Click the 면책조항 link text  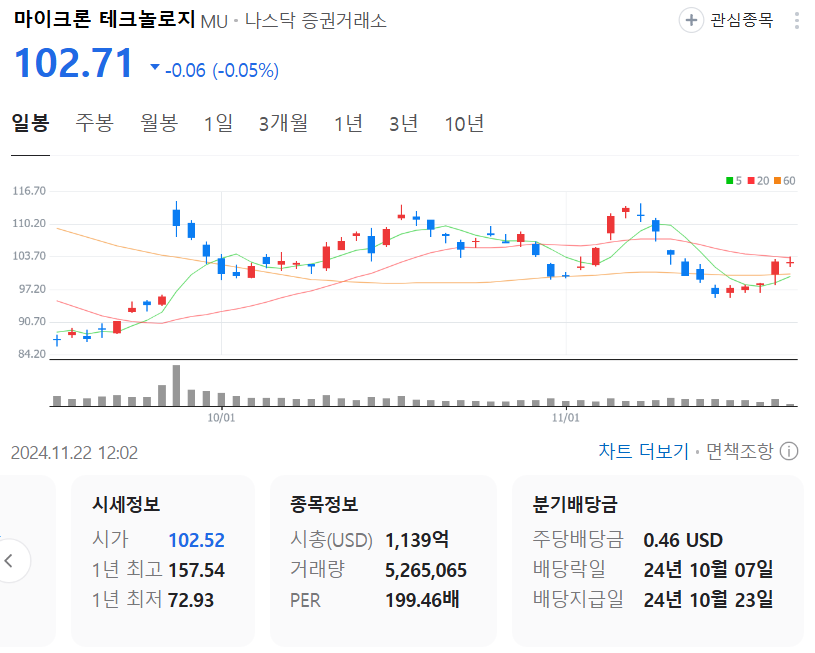click(739, 451)
